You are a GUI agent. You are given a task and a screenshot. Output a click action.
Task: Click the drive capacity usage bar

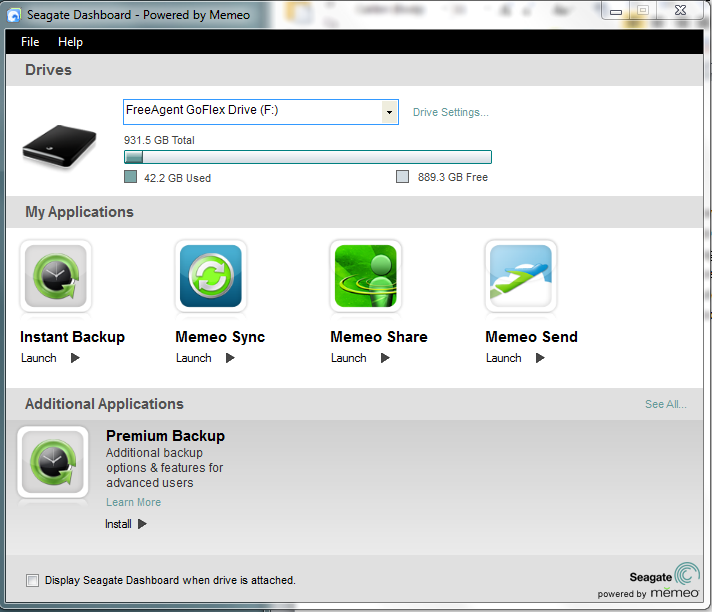(308, 157)
